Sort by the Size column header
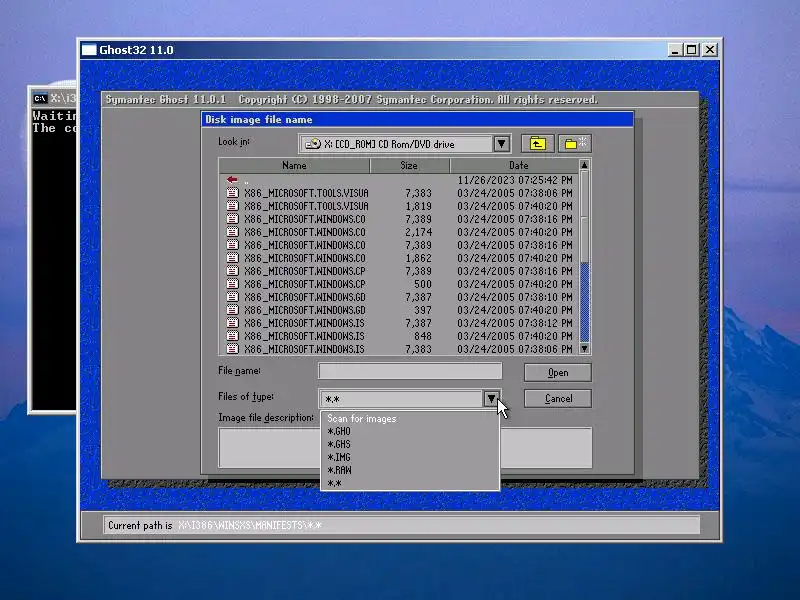 [409, 165]
